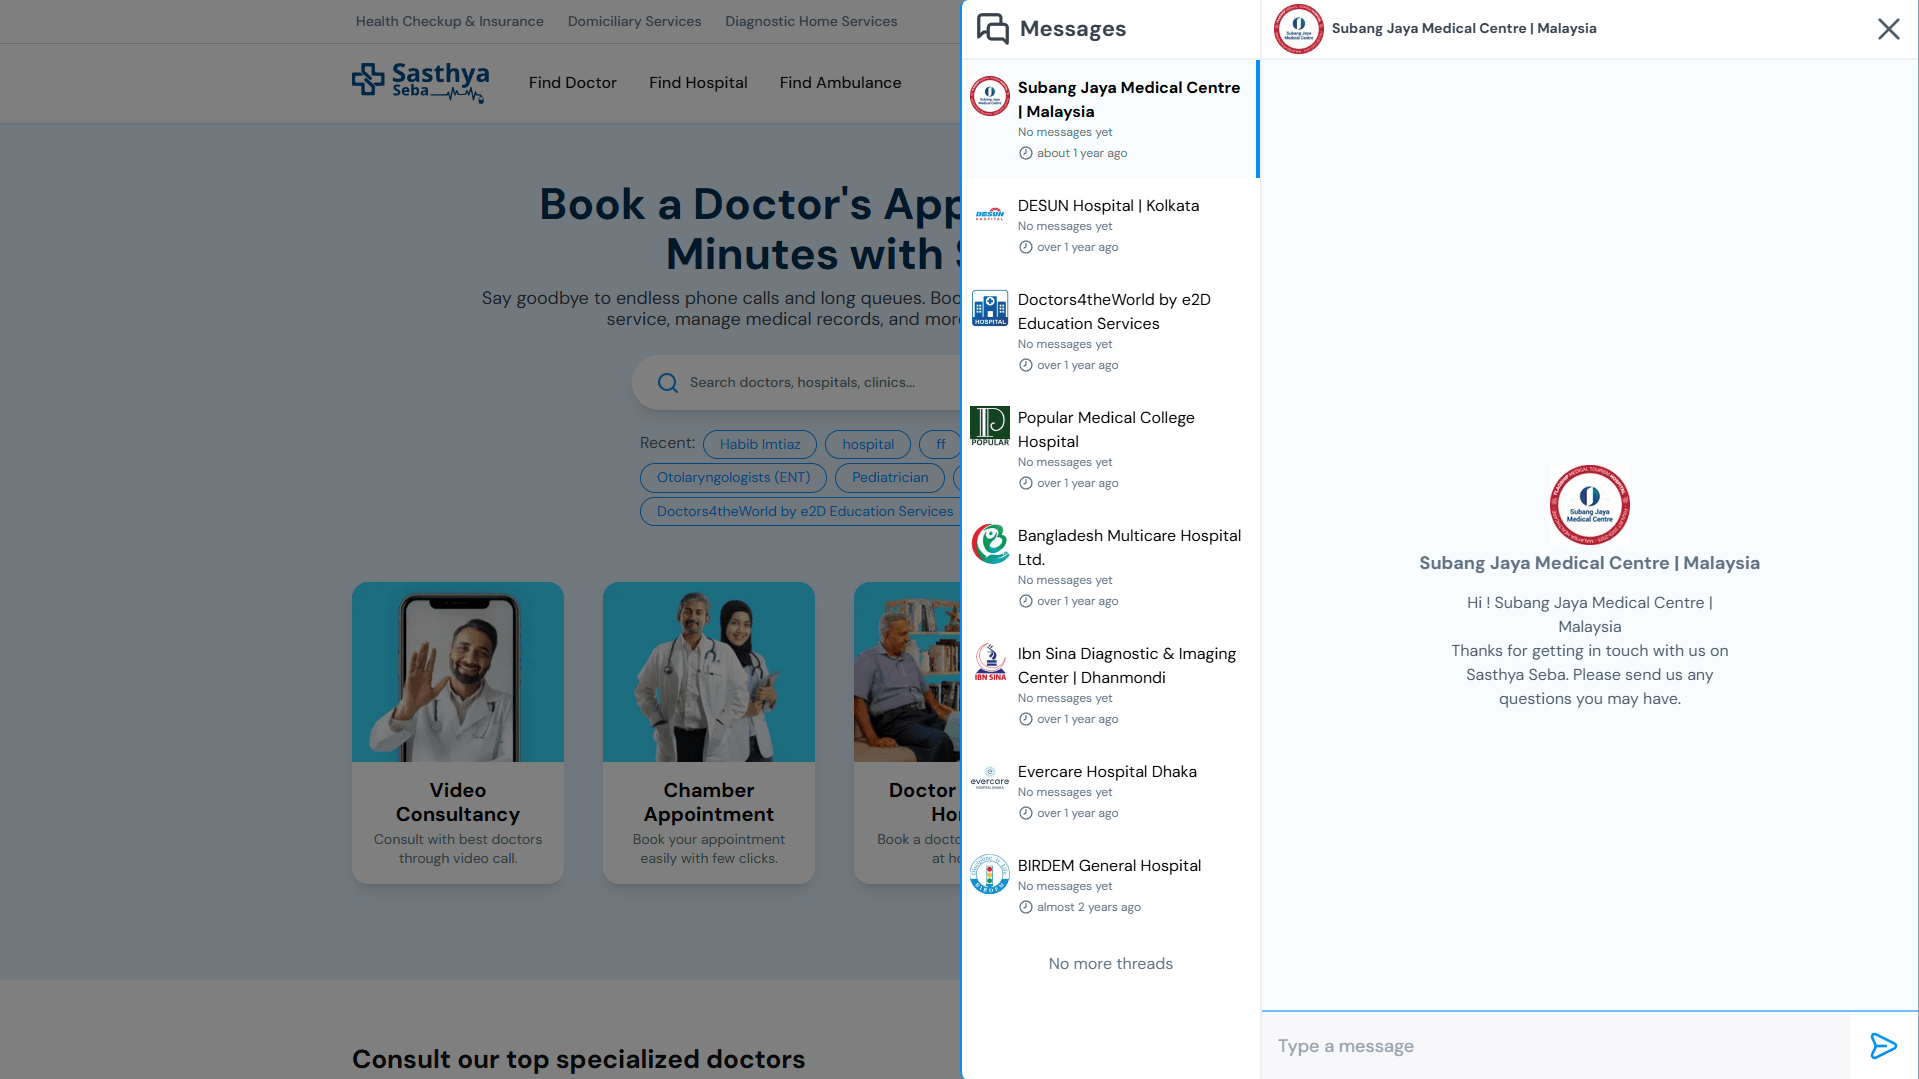The image size is (1919, 1079).
Task: Send the message with the paper plane icon
Action: (1883, 1046)
